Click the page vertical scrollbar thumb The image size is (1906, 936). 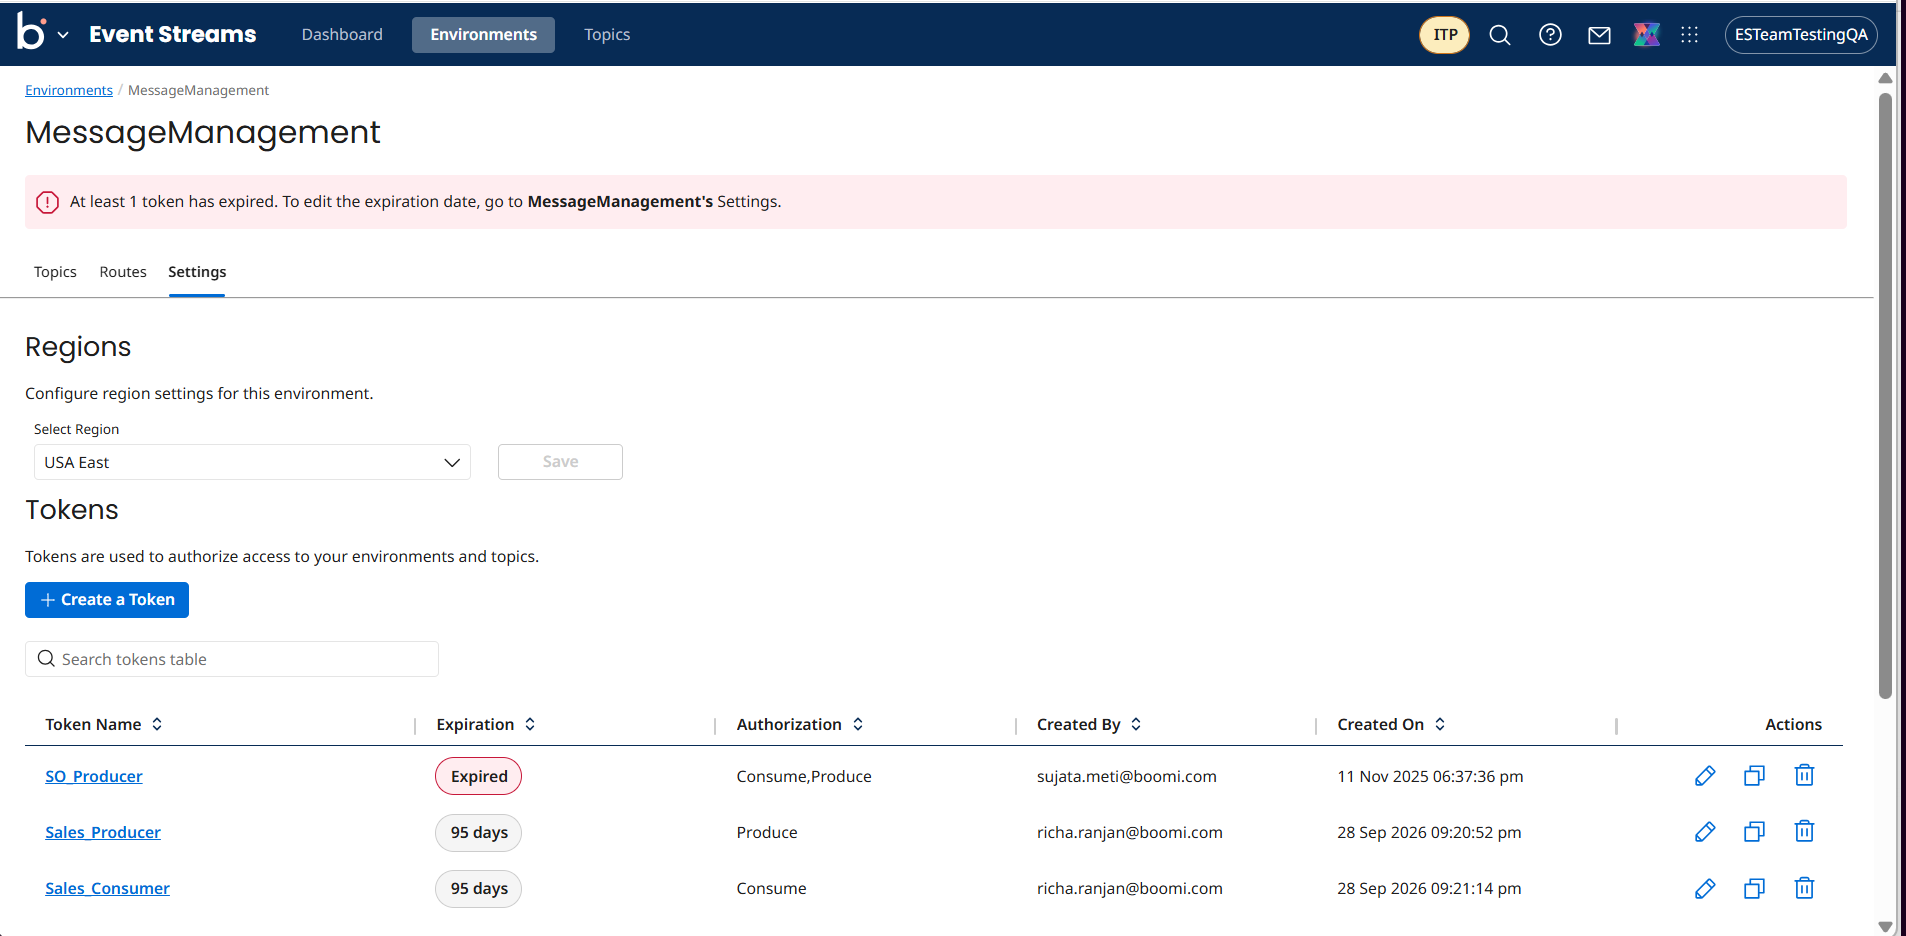tap(1885, 395)
